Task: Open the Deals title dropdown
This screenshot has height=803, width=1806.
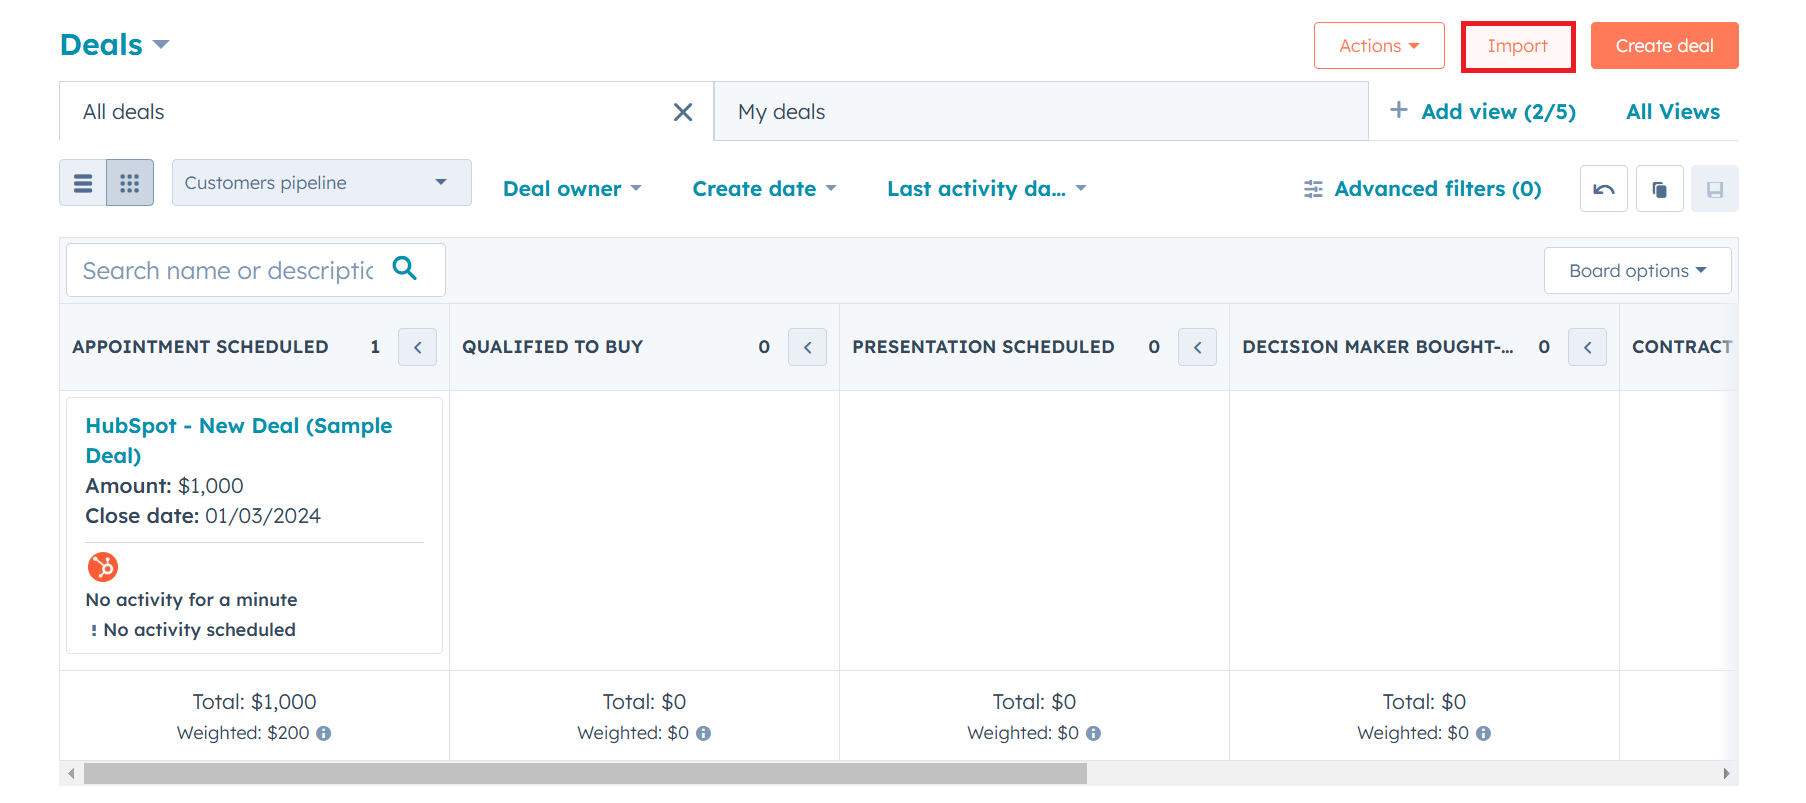Action: click(115, 45)
